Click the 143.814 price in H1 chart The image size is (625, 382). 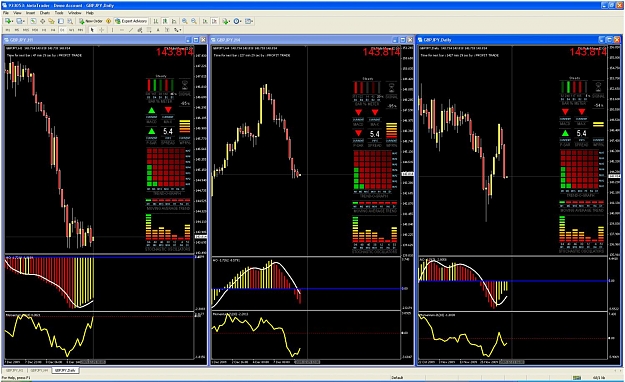tap(175, 52)
